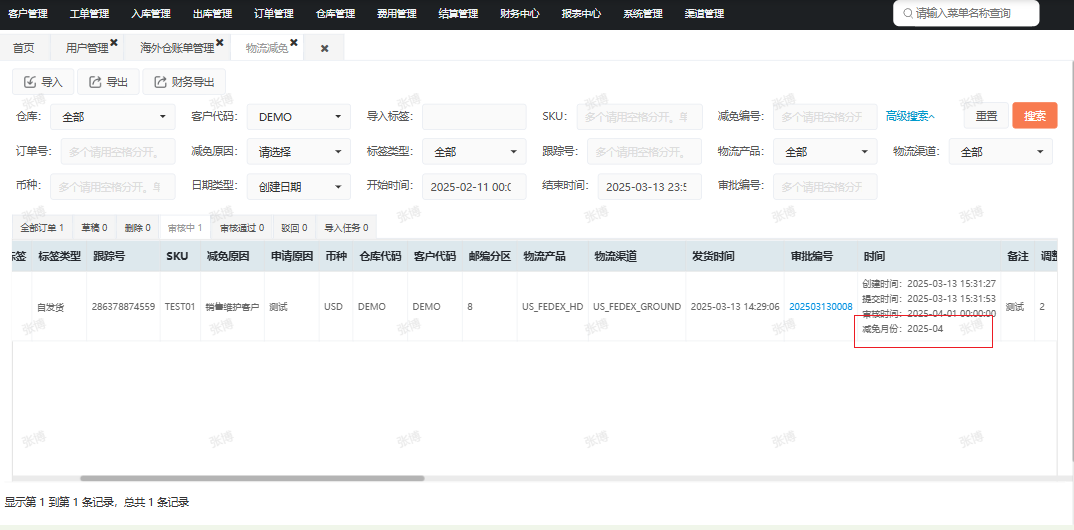1074x530 pixels.
Task: Click the 开始时间 date field
Action: 474,186
